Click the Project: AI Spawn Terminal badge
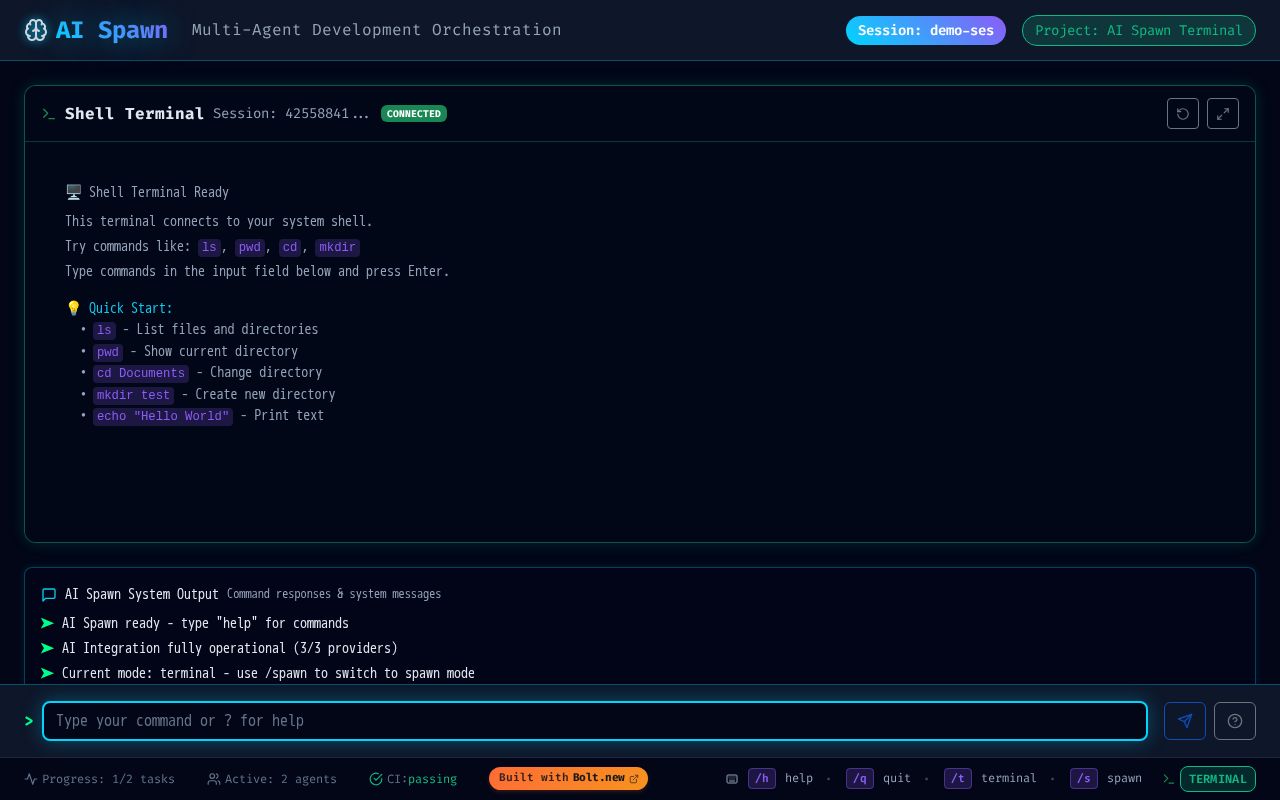Viewport: 1280px width, 800px height. 1139,30
